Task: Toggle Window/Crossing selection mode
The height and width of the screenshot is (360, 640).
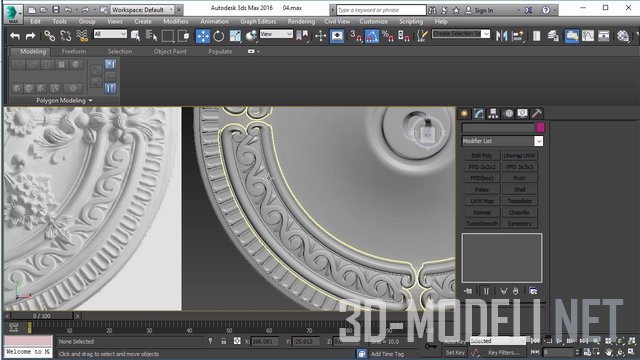Action: (x=184, y=36)
